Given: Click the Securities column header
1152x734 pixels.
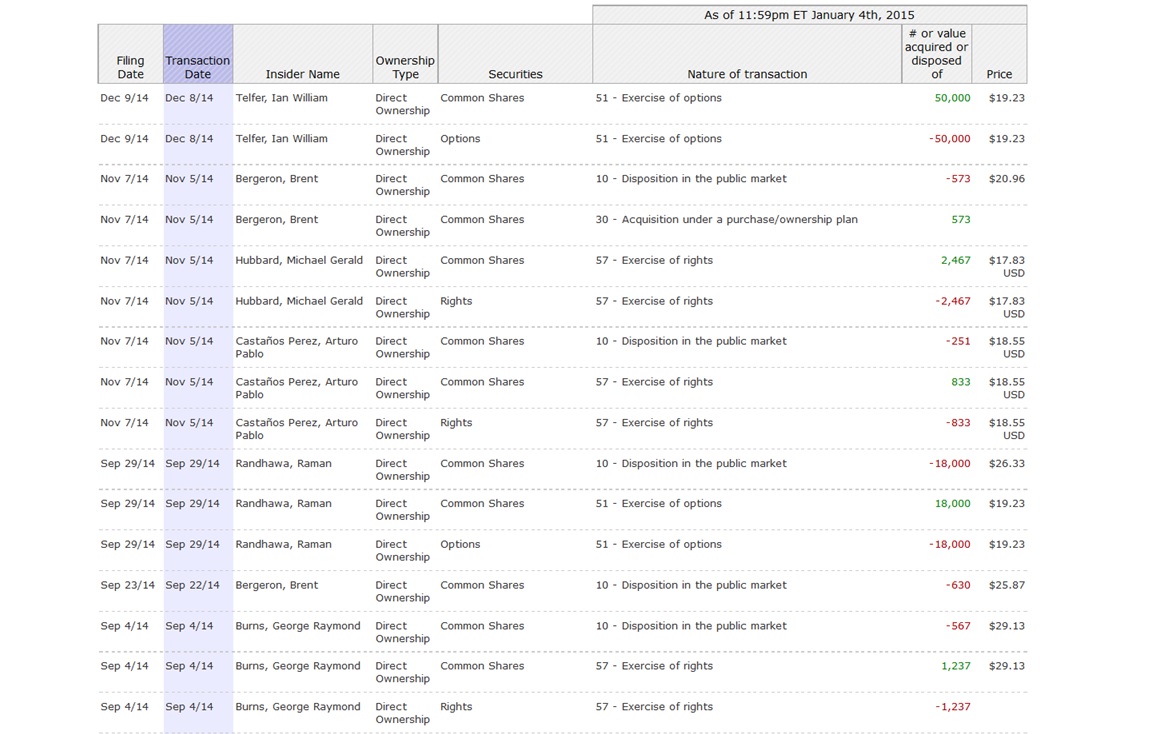Looking at the screenshot, I should click(x=515, y=74).
